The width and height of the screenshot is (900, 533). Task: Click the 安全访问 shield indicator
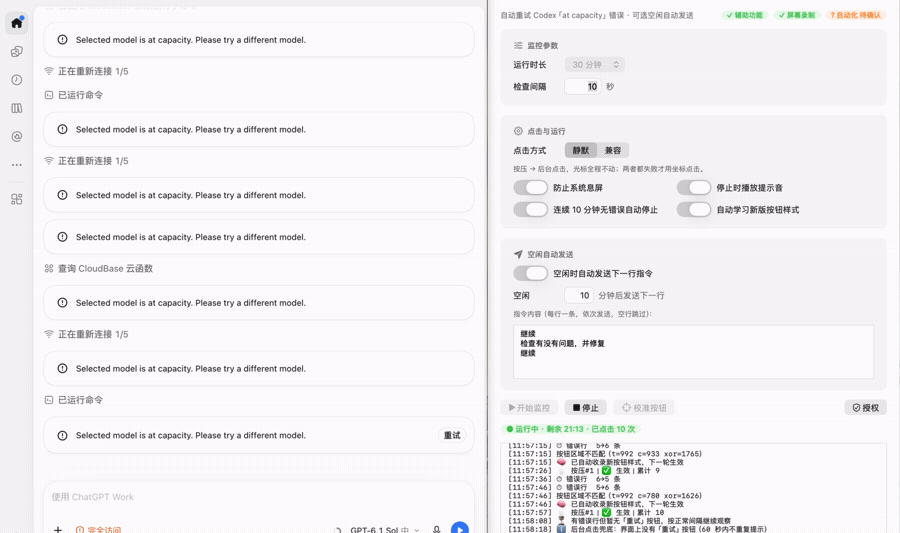pos(98,529)
